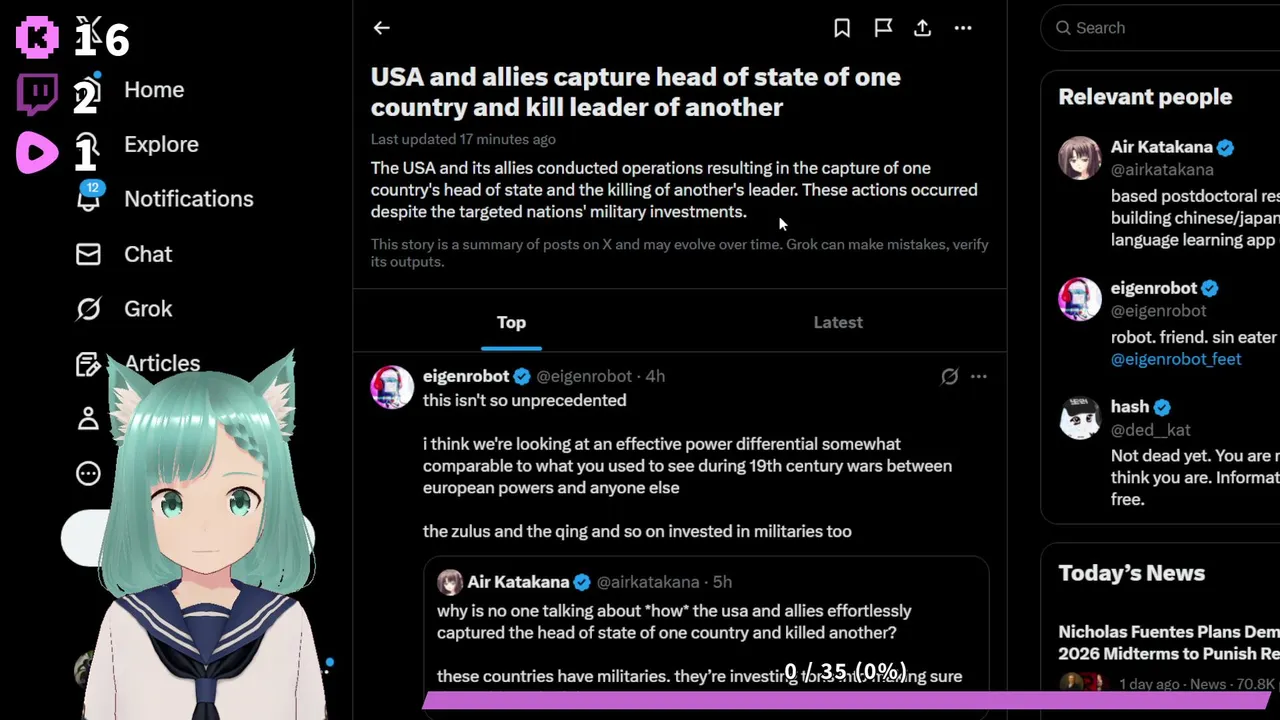The image size is (1280, 720).
Task: Open more options on eigenrobot post
Action: [979, 376]
